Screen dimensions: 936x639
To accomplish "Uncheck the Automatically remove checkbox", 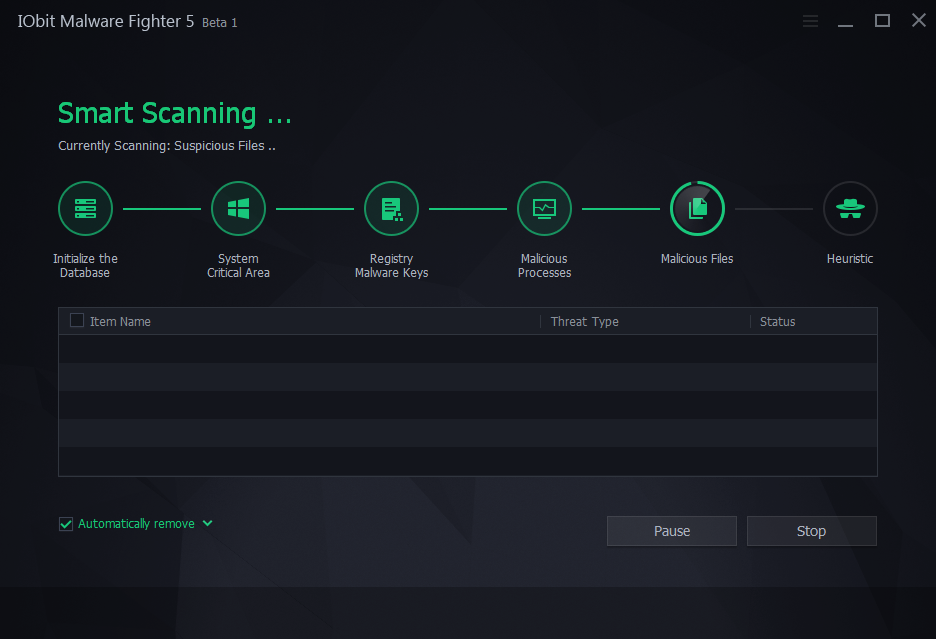I will [x=66, y=524].
